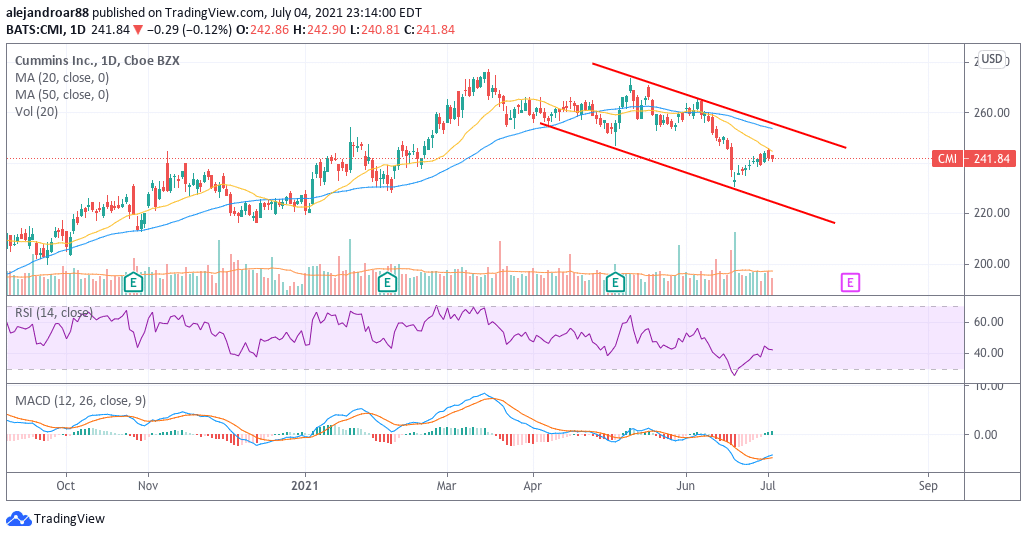Screen dimensions: 1027x537
Task: Click the Nov label on time axis
Action: coord(149,486)
